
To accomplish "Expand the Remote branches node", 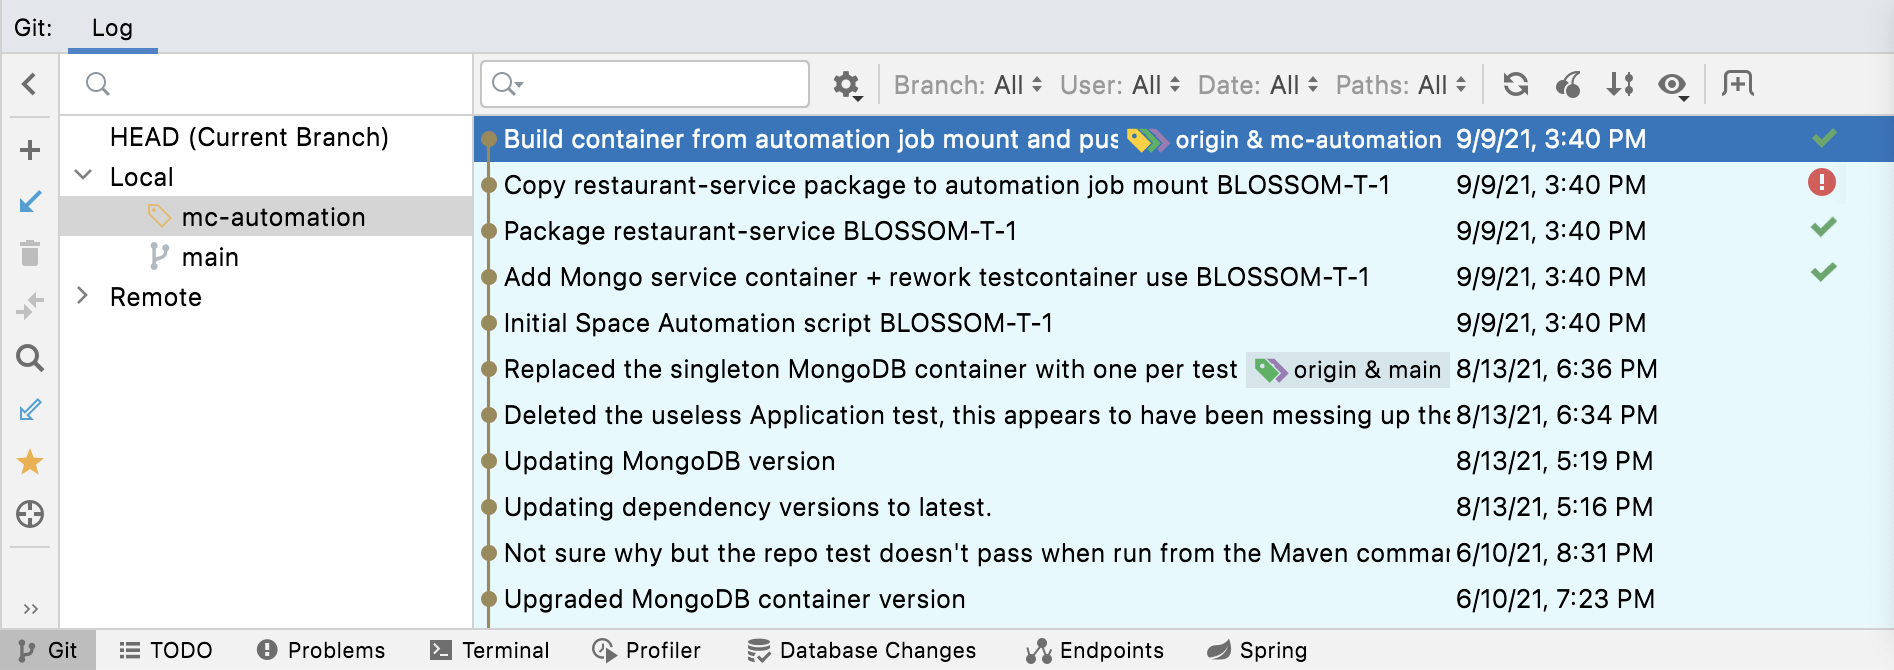I will point(84,296).
